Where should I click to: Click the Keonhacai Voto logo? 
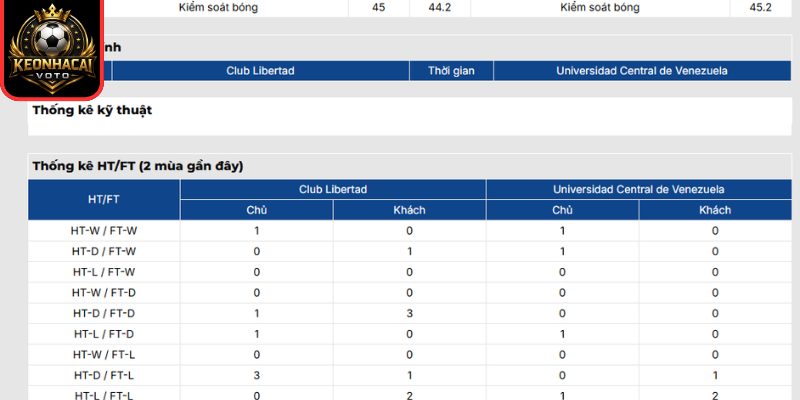tap(52, 49)
